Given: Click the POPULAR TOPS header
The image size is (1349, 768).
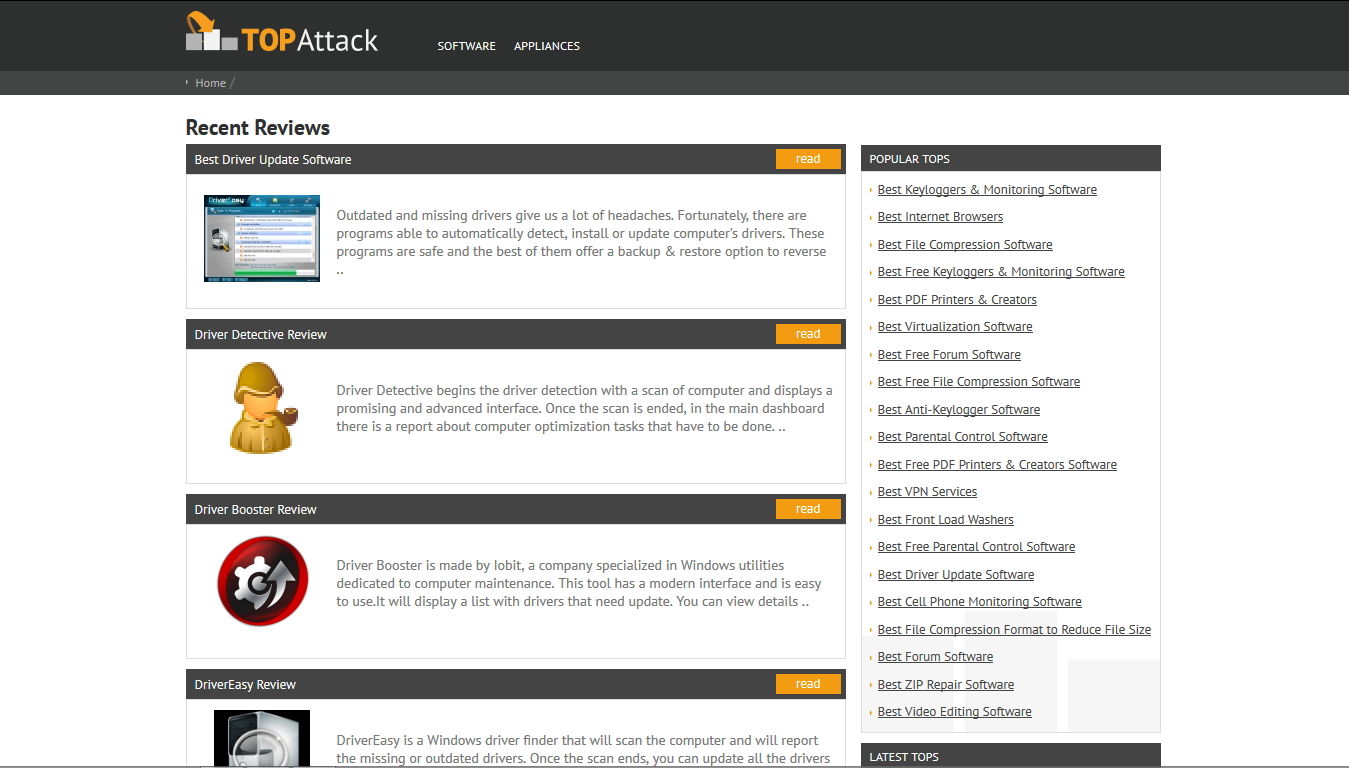Looking at the screenshot, I should (x=1010, y=159).
